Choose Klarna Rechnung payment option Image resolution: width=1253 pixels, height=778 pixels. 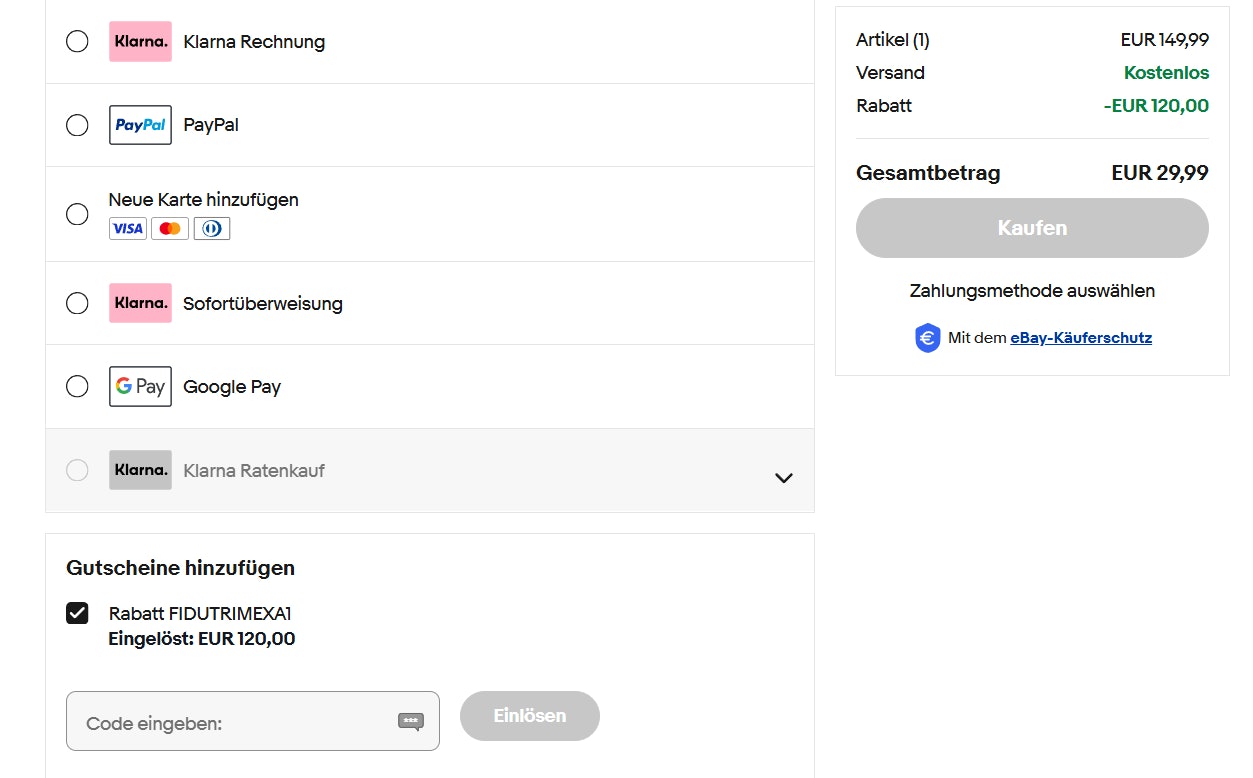(x=77, y=41)
